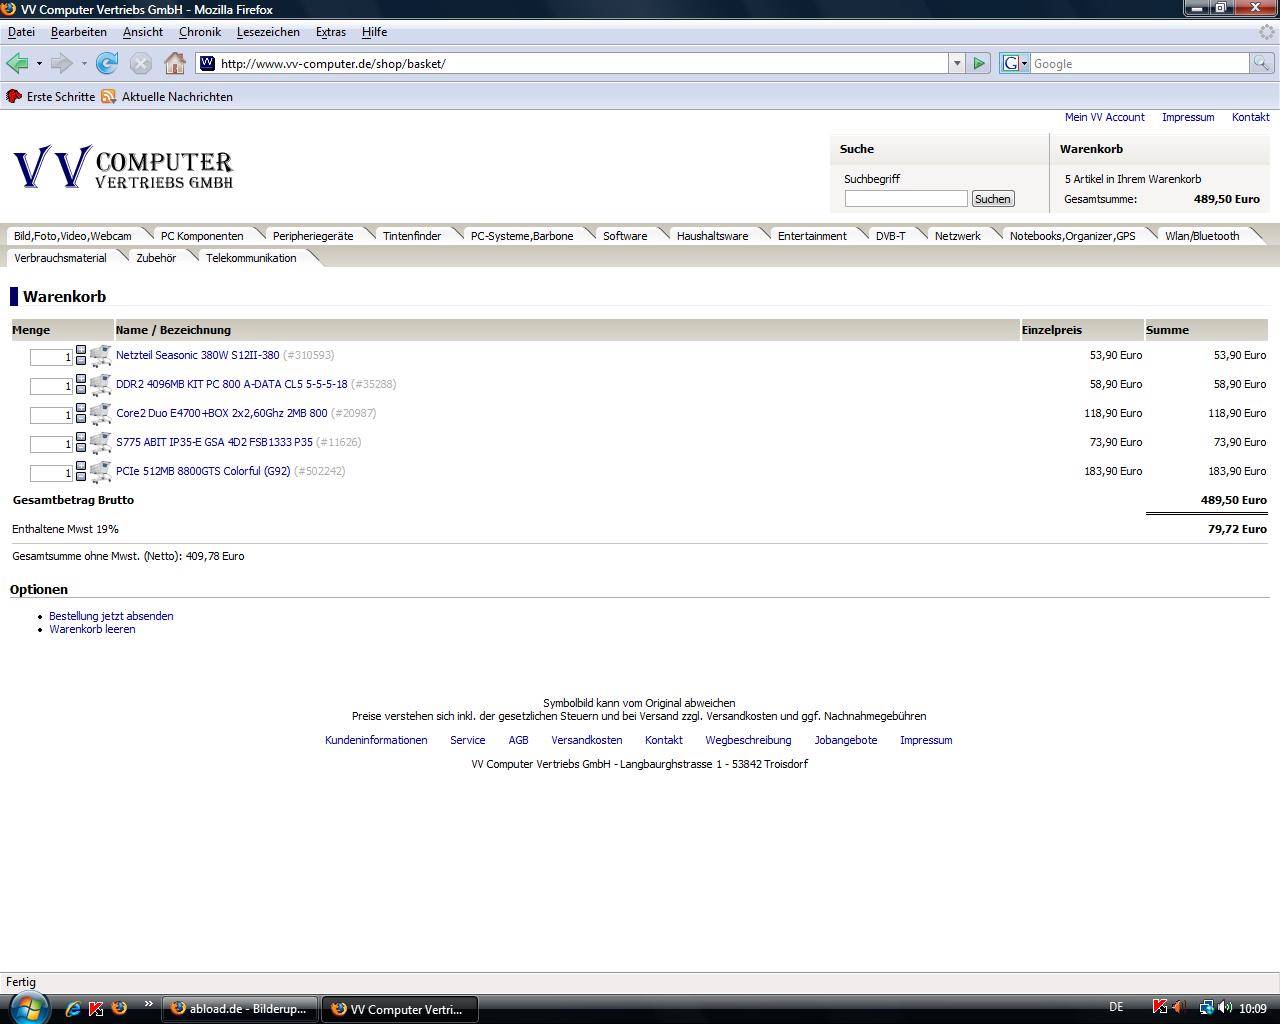Click the browser forward arrow
Image resolution: width=1280 pixels, height=1024 pixels.
point(61,63)
